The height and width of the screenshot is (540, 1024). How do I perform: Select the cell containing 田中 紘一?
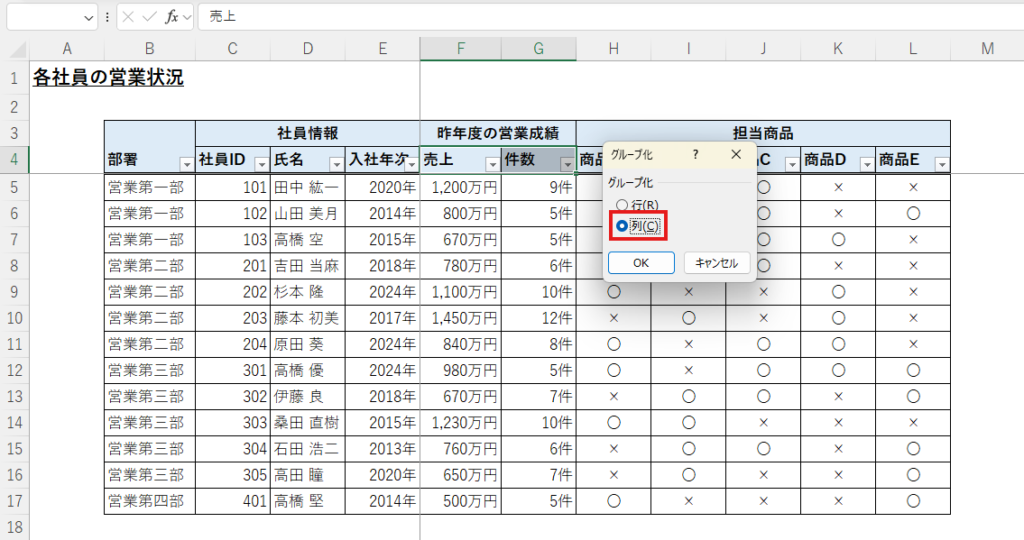click(307, 187)
